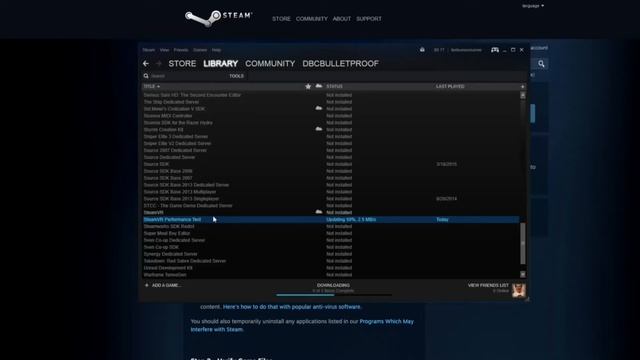Switch to the client STORE tab
The image size is (640, 360).
(182, 64)
